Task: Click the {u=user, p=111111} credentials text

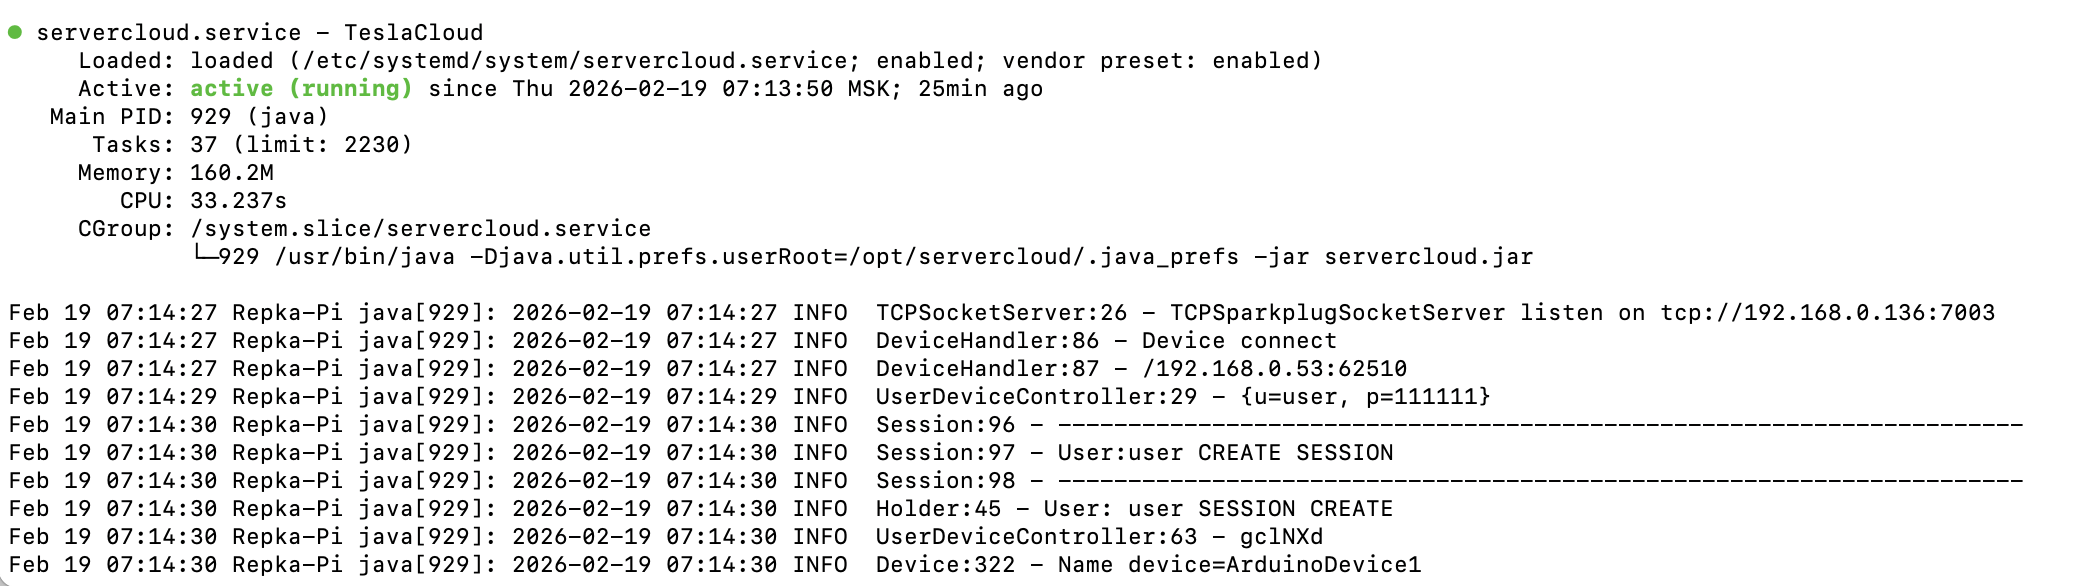Action: 1365,396
